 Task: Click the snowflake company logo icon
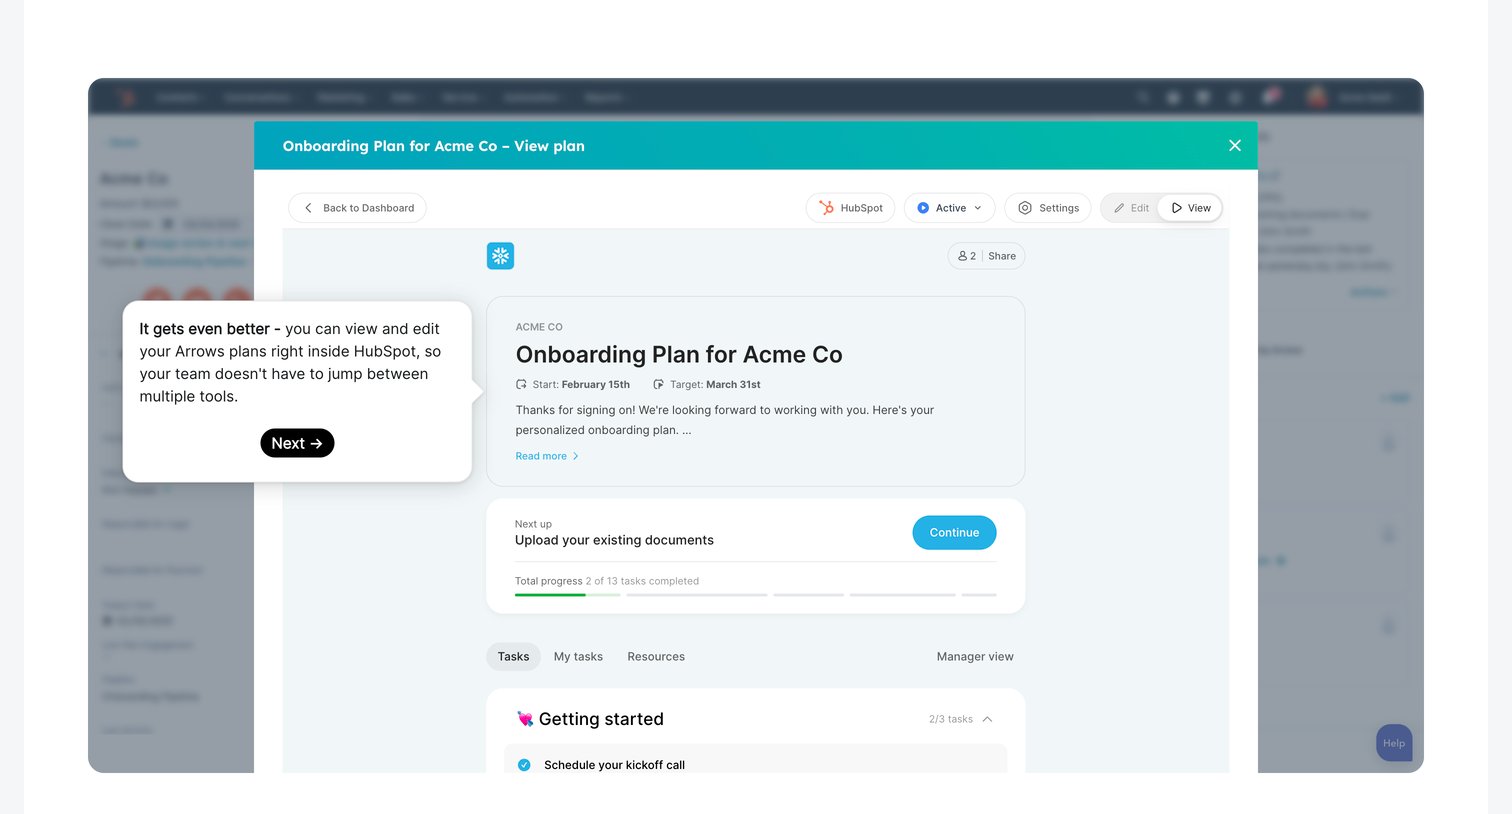(x=500, y=256)
